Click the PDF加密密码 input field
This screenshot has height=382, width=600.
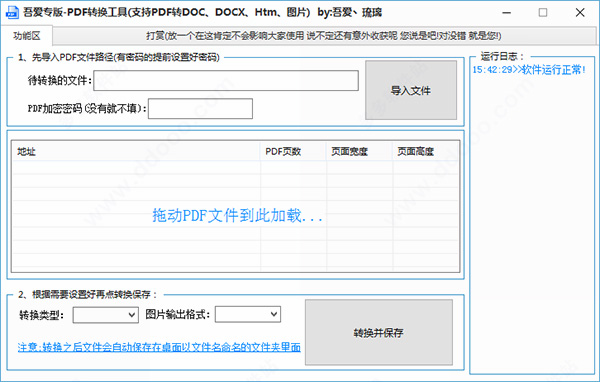(x=200, y=109)
